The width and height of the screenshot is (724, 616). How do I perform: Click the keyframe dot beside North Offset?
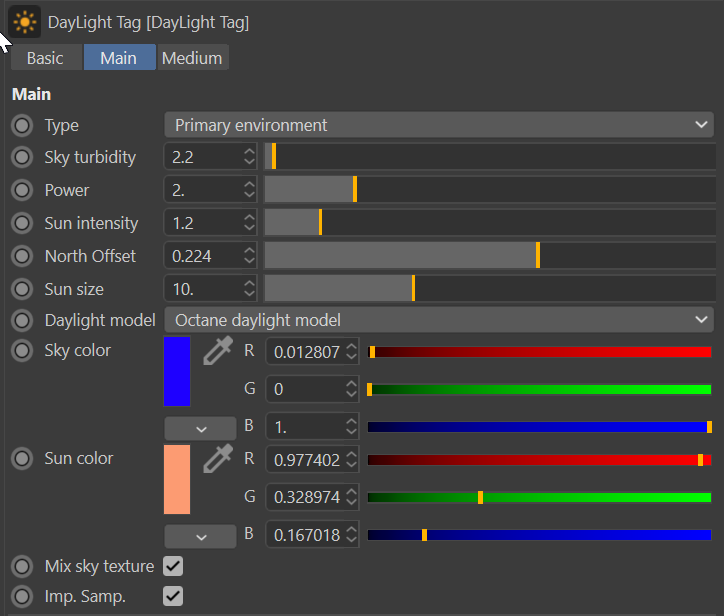22,256
